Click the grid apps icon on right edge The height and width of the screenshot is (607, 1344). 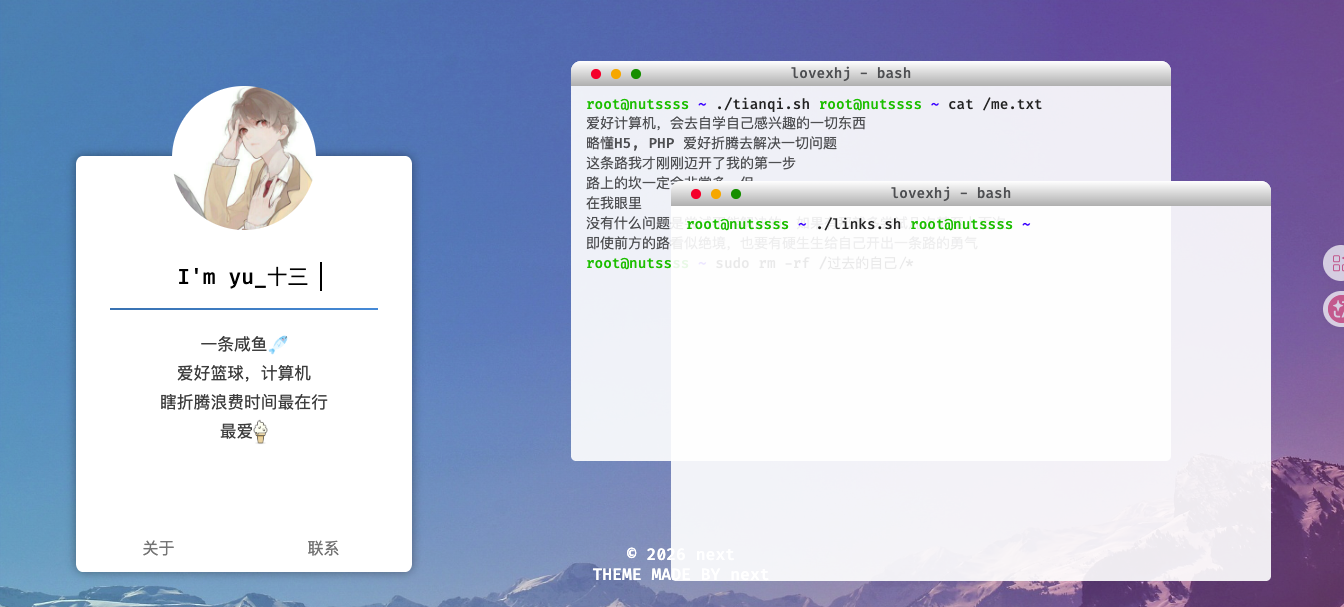pyautogui.click(x=1334, y=264)
